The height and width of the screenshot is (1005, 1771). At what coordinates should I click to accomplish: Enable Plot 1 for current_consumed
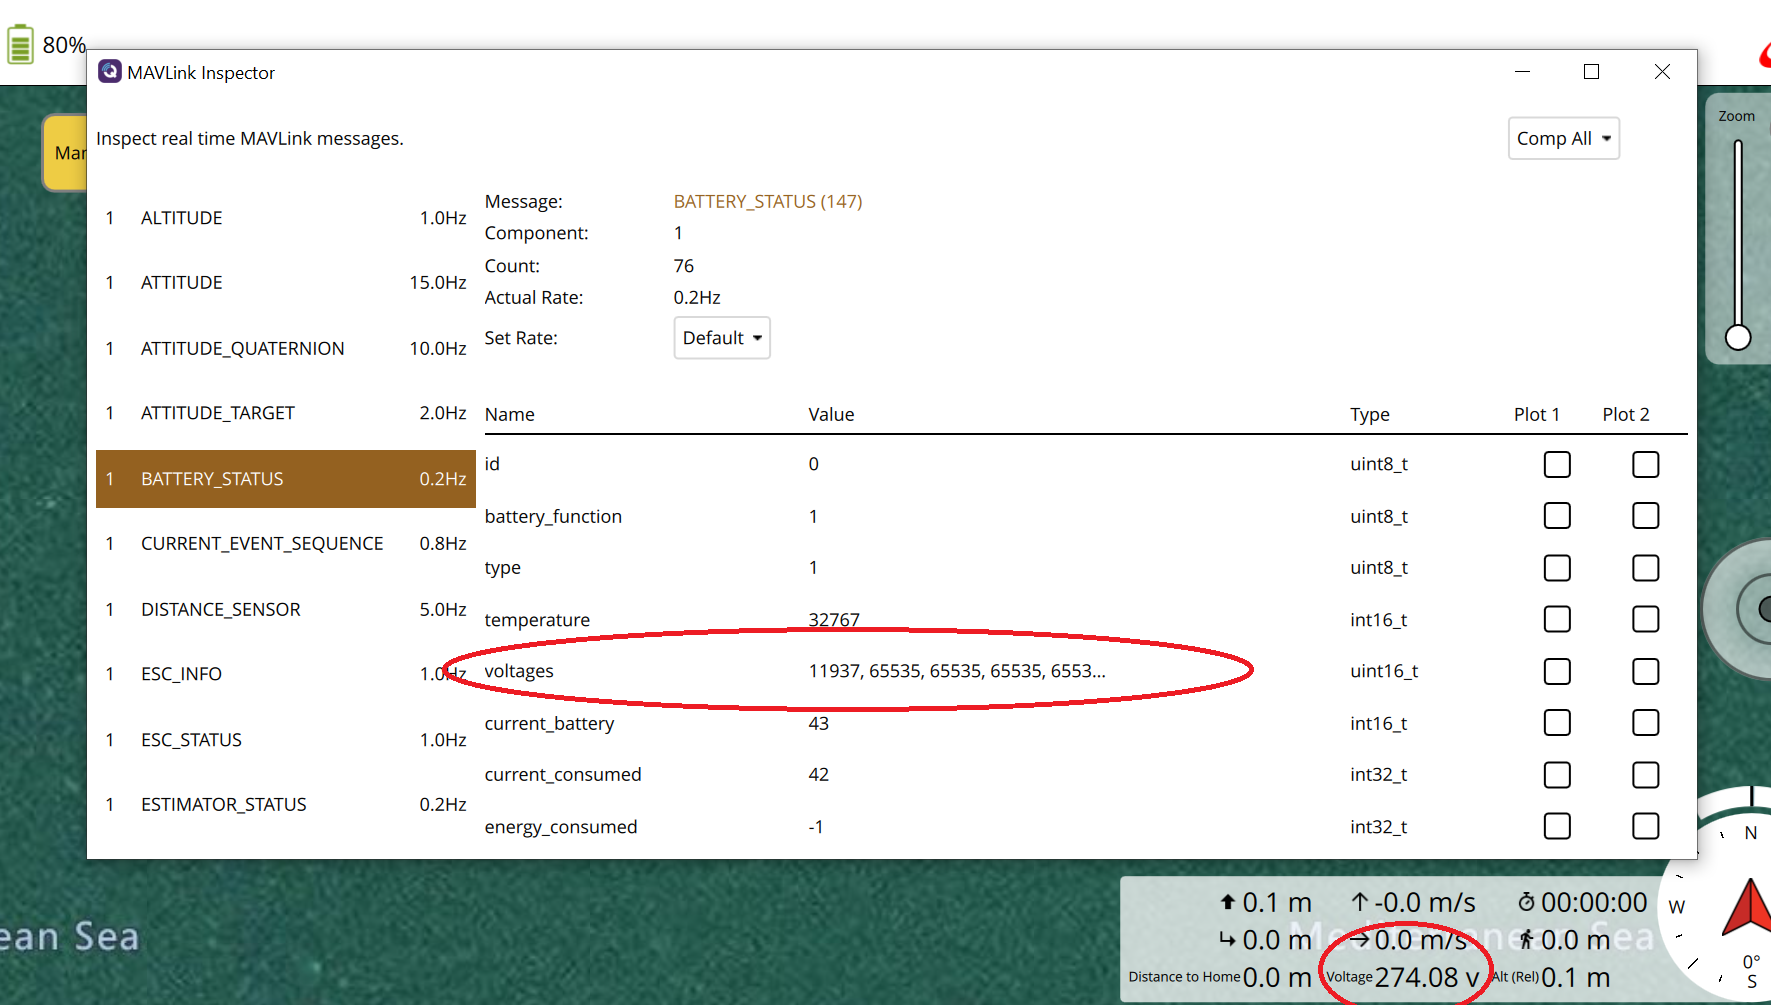[x=1557, y=775]
